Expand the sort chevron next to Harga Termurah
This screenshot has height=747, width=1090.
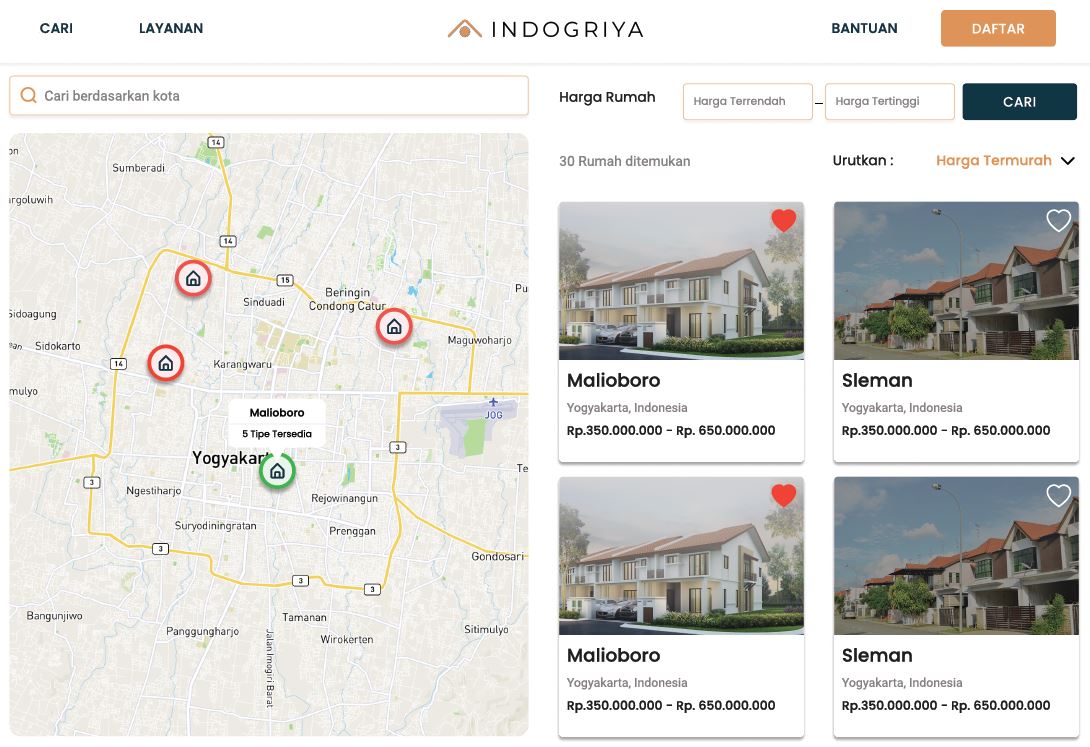(x=1067, y=161)
